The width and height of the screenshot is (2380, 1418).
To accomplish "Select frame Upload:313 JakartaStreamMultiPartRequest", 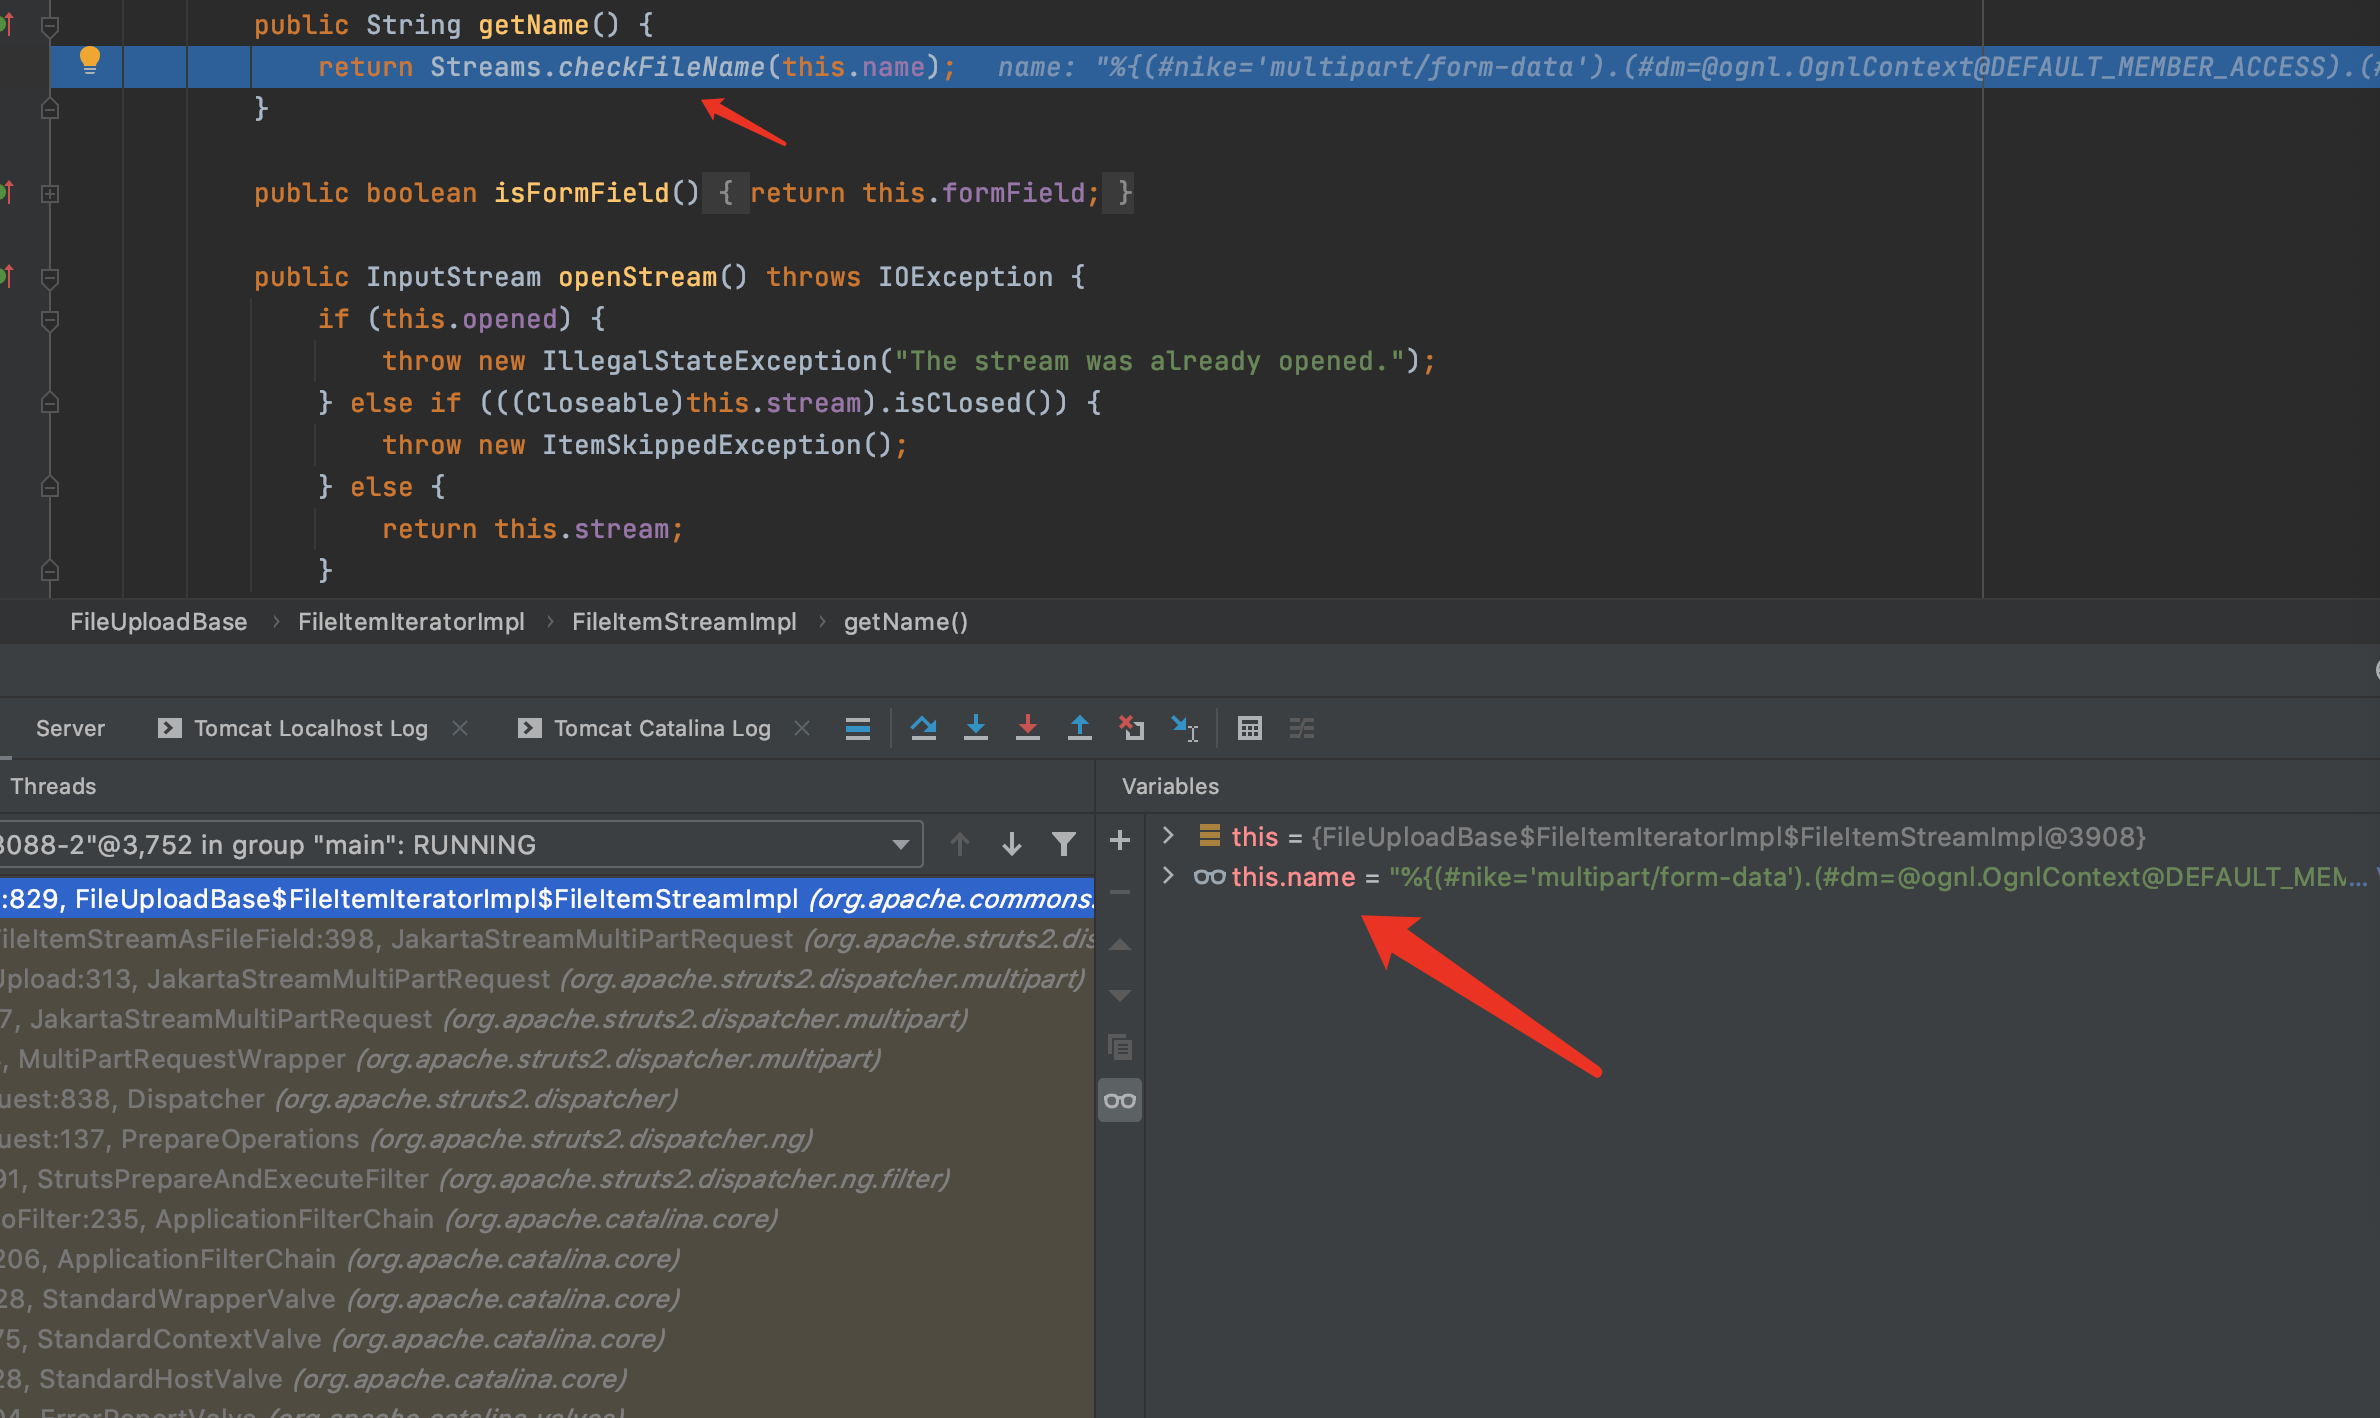I will tap(547, 979).
